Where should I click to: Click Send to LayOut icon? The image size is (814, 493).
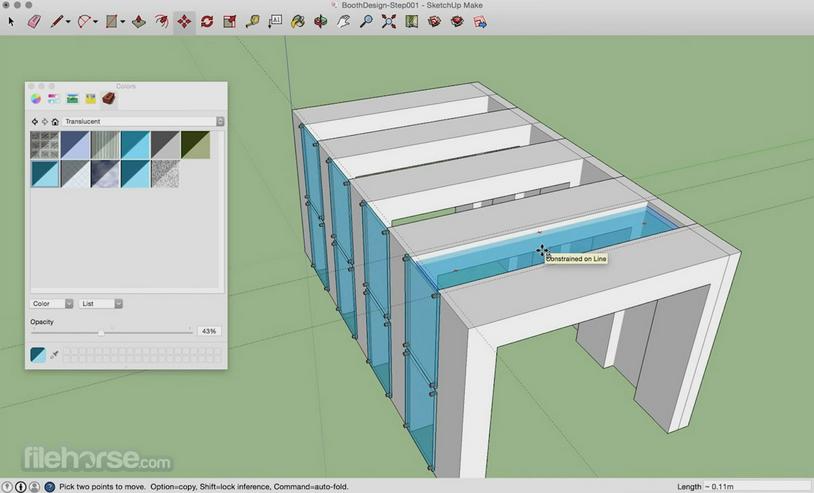click(480, 22)
